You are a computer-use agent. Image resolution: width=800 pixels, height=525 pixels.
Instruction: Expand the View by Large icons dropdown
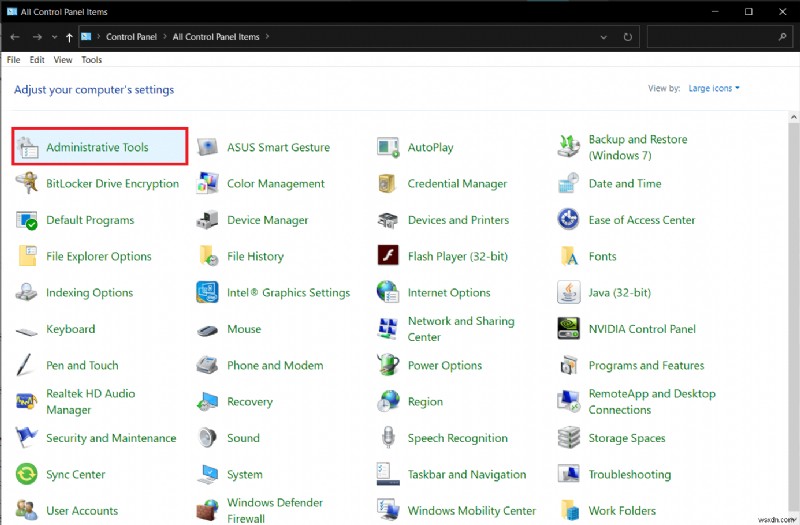click(714, 88)
